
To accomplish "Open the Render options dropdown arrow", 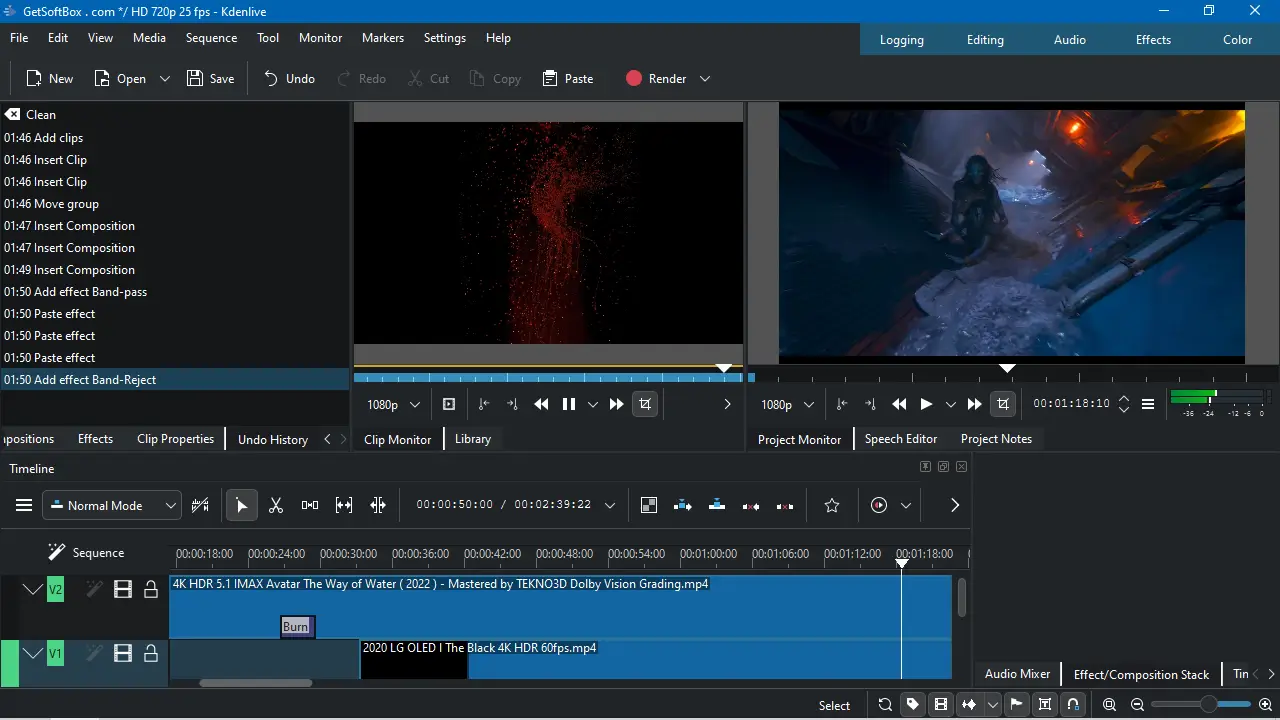I will (705, 78).
